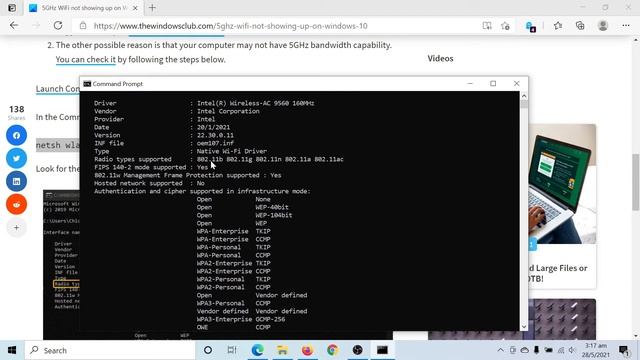The height and width of the screenshot is (360, 640).
Task: View site lock information icon
Action: [83, 26]
